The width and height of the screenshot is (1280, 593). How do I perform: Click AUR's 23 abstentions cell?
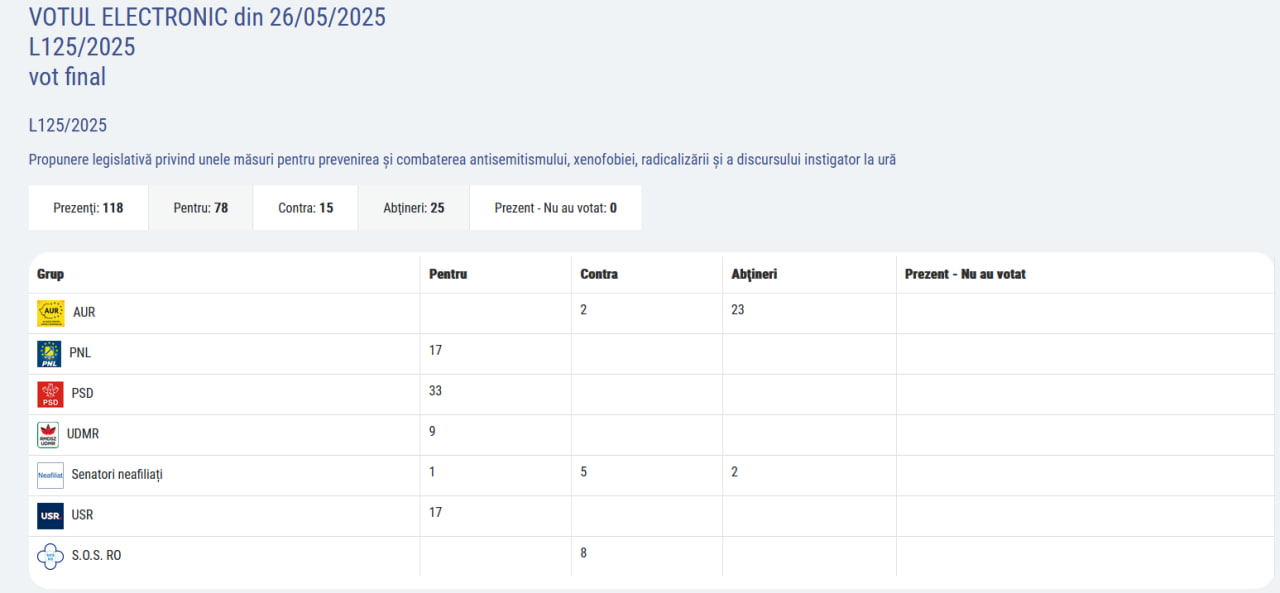738,310
